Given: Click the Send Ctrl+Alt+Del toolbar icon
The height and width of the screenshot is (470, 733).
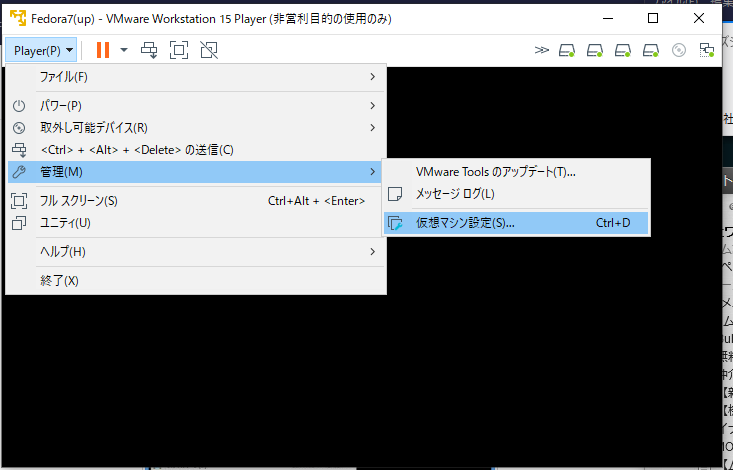Looking at the screenshot, I should click(x=149, y=50).
